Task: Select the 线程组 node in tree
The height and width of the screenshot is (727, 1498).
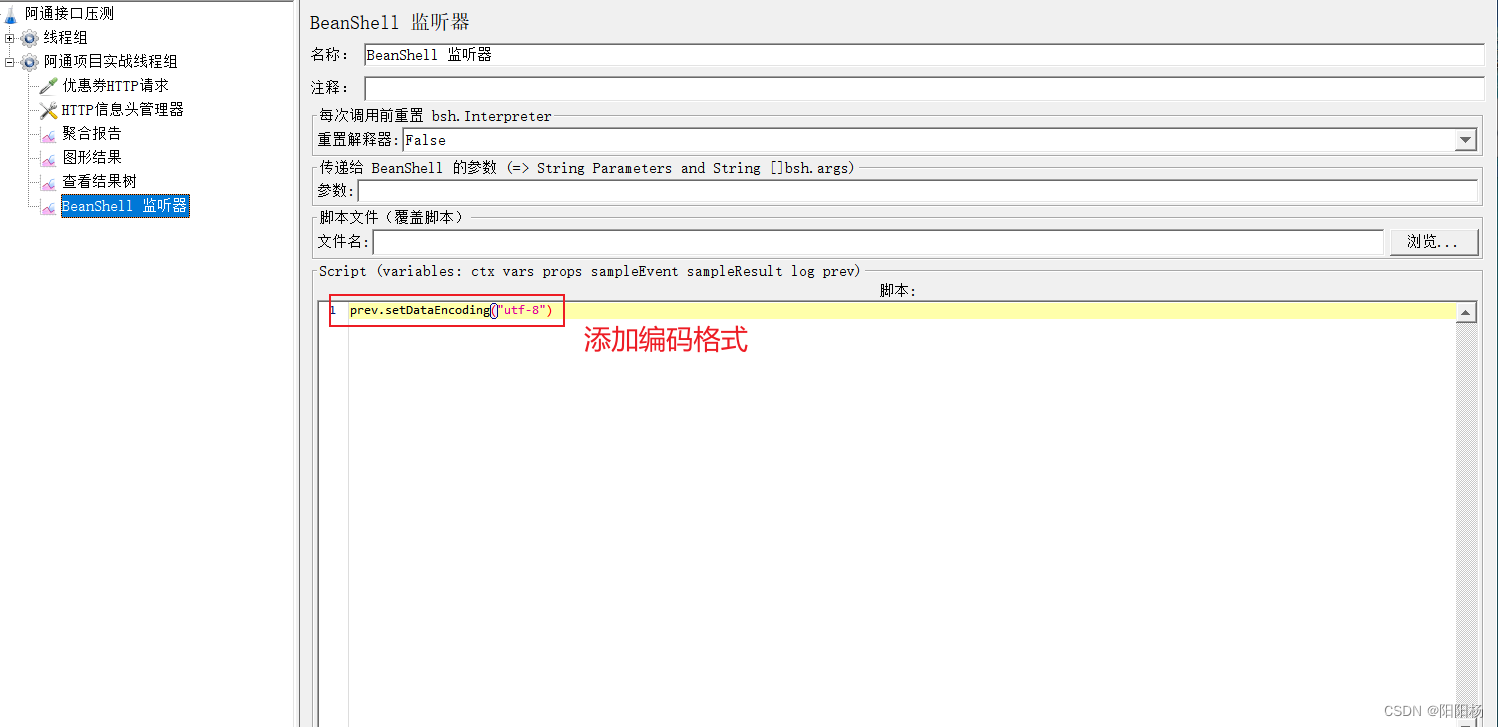Action: coord(65,38)
